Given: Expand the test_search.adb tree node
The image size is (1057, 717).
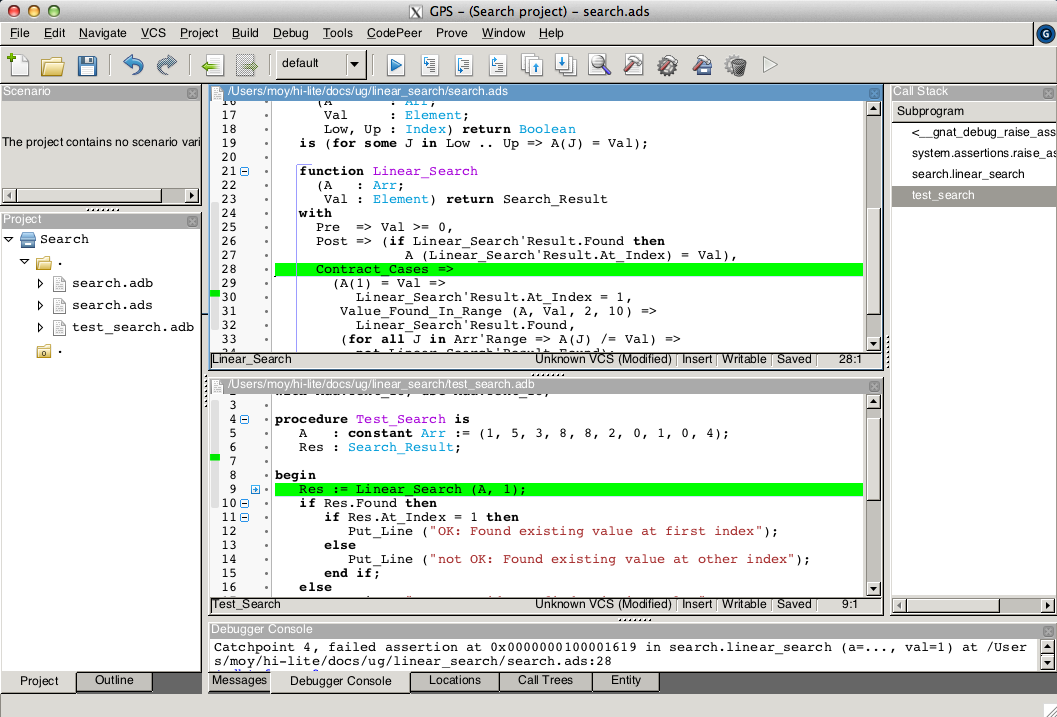Looking at the screenshot, I should (x=40, y=328).
